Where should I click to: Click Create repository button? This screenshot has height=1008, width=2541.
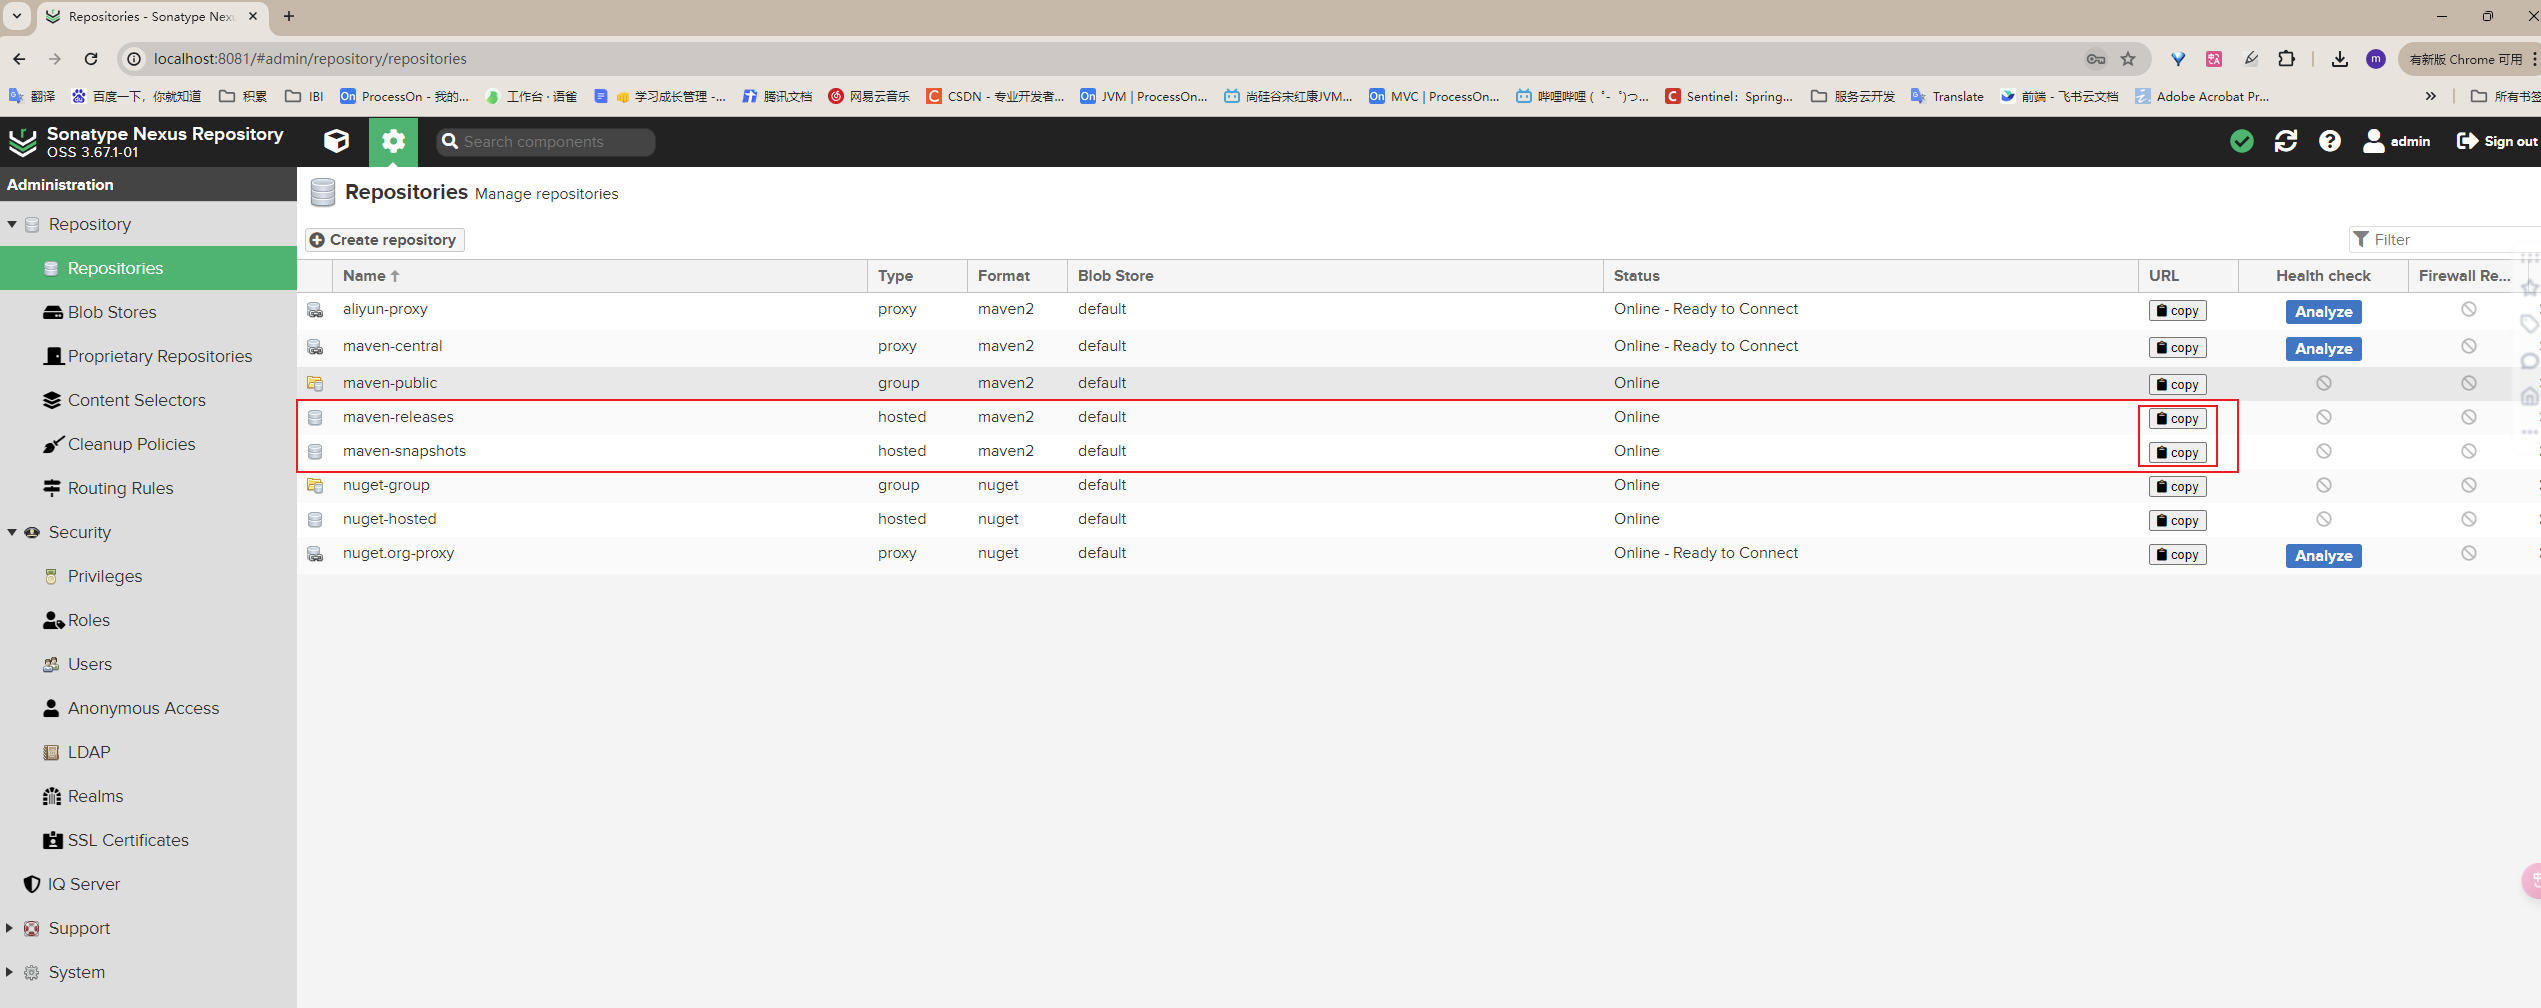point(385,240)
